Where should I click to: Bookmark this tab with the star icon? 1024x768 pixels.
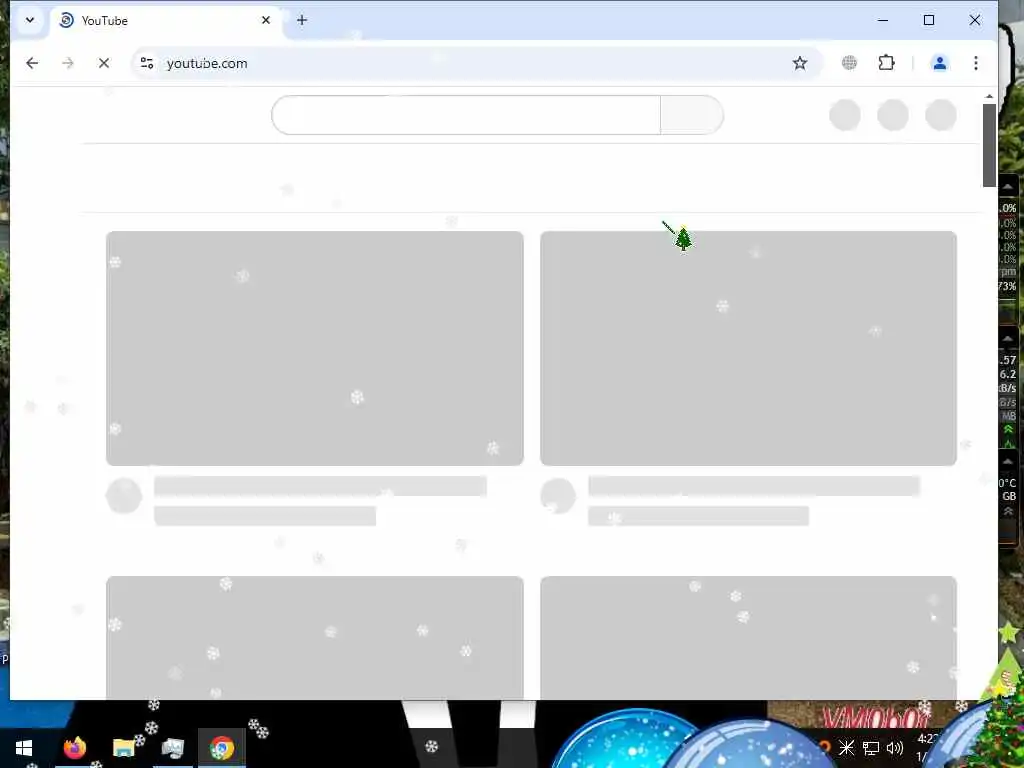coord(800,63)
